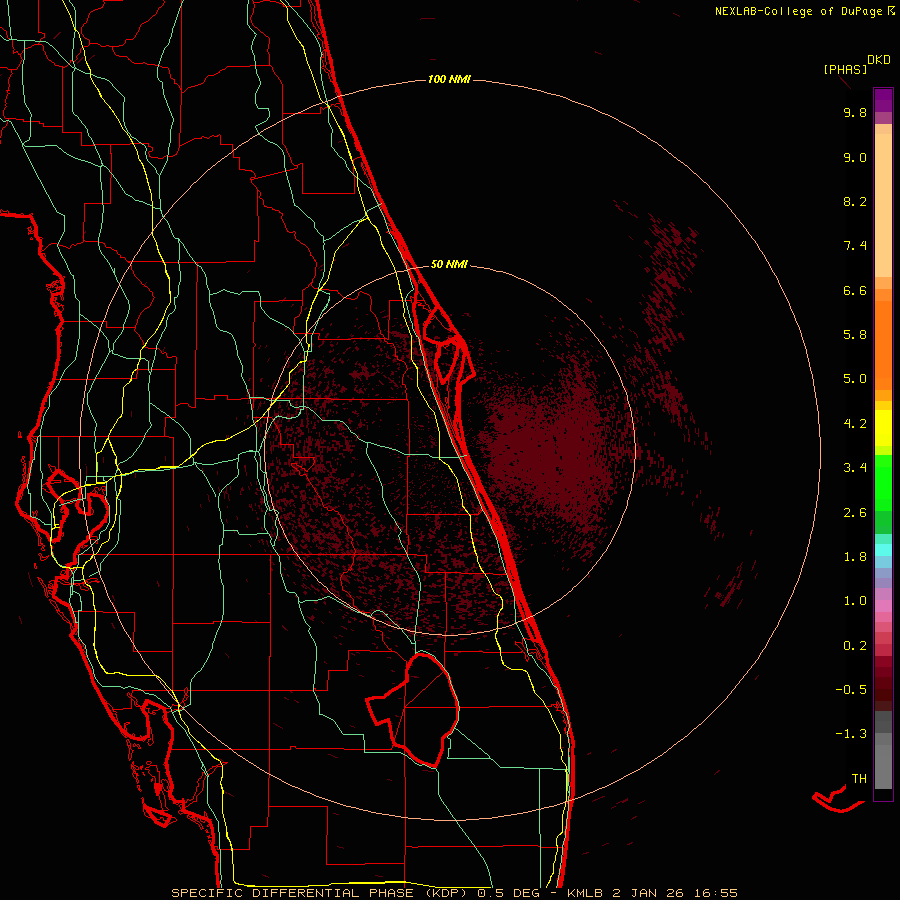Screen dimensions: 900x900
Task: Click the 'TH' label at the bottom of the color scale
Action: coord(859,779)
